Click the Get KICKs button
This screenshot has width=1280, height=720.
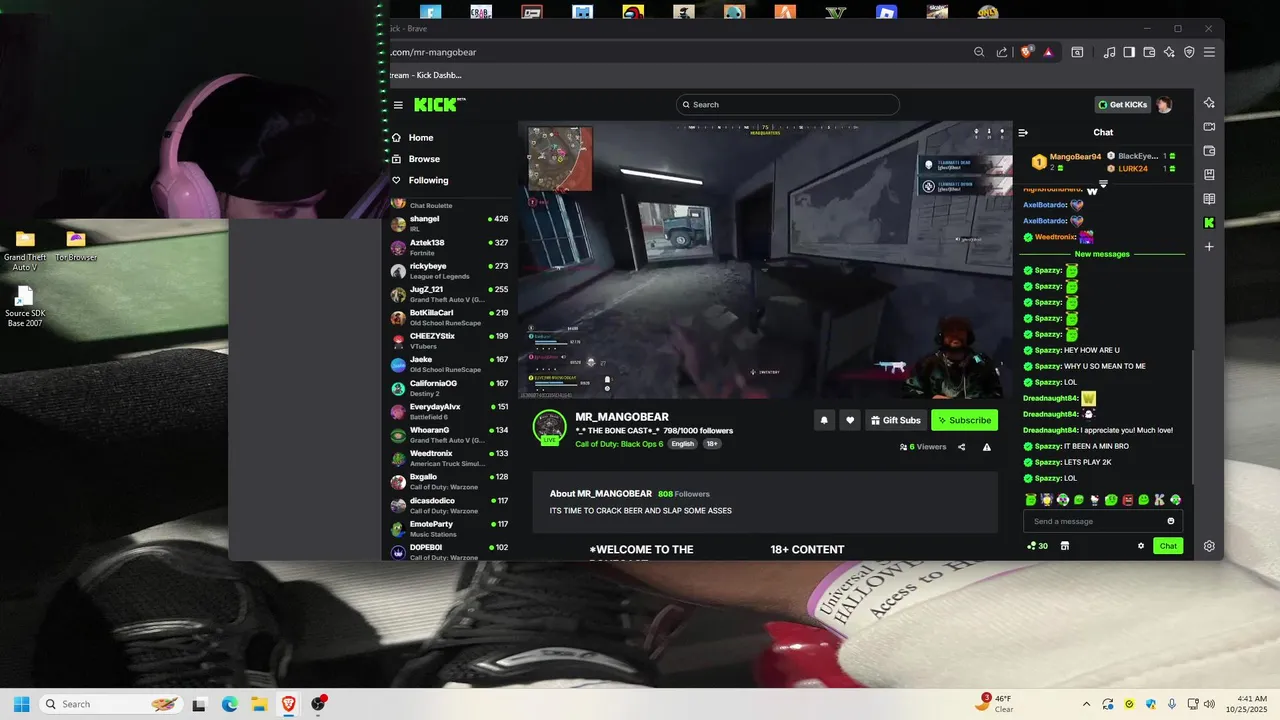1122,105
